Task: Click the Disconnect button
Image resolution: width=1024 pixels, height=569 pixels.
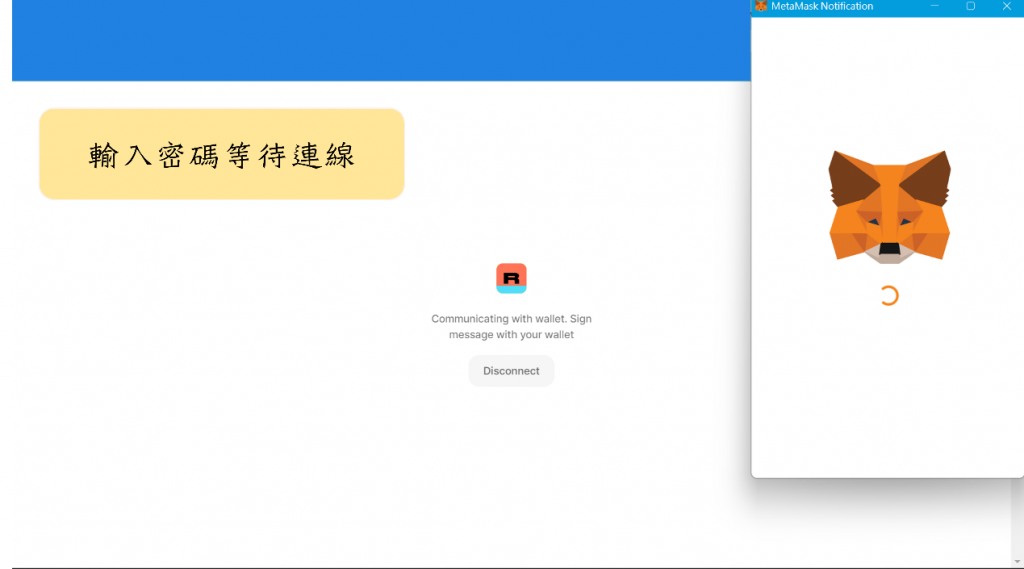Action: 511,370
